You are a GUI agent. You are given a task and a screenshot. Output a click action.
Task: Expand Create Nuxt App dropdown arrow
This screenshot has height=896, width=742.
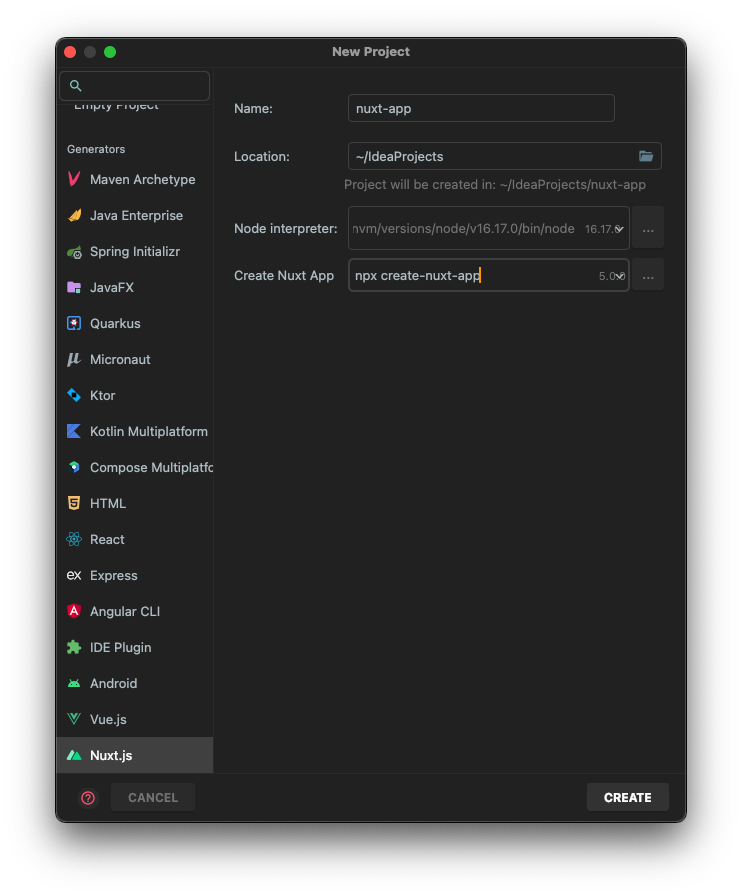coord(620,276)
